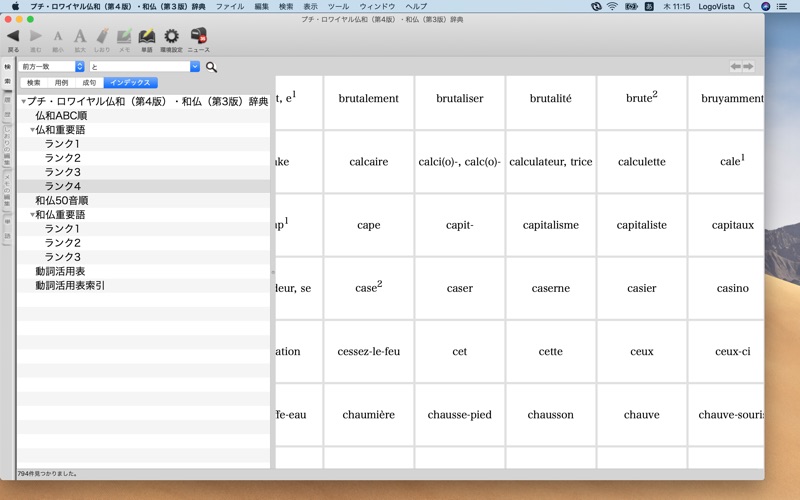Open the entry cell calcaire
Viewport: 800px width, 500px height.
(368, 162)
